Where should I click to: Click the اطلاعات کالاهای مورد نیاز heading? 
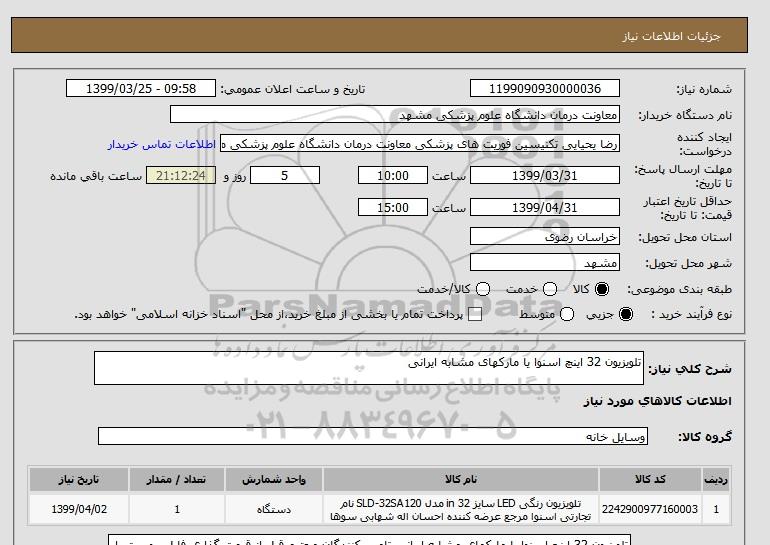658,401
